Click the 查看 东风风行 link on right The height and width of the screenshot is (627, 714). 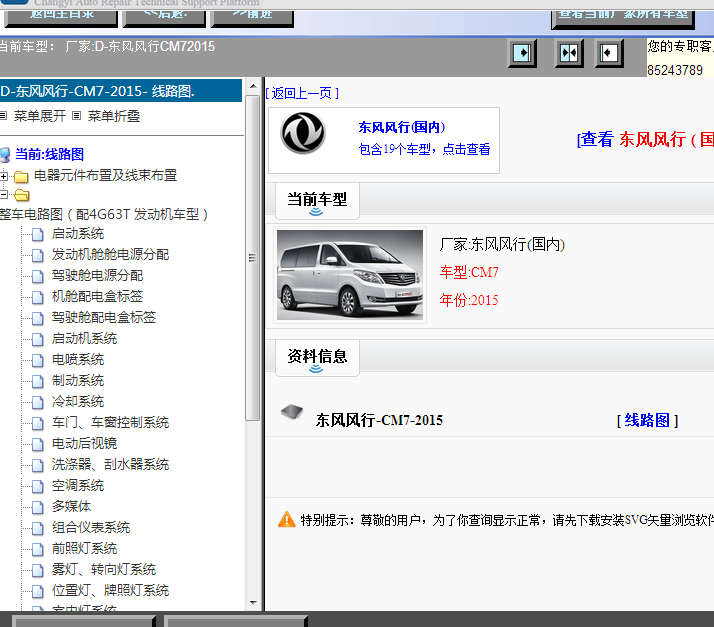(x=645, y=139)
